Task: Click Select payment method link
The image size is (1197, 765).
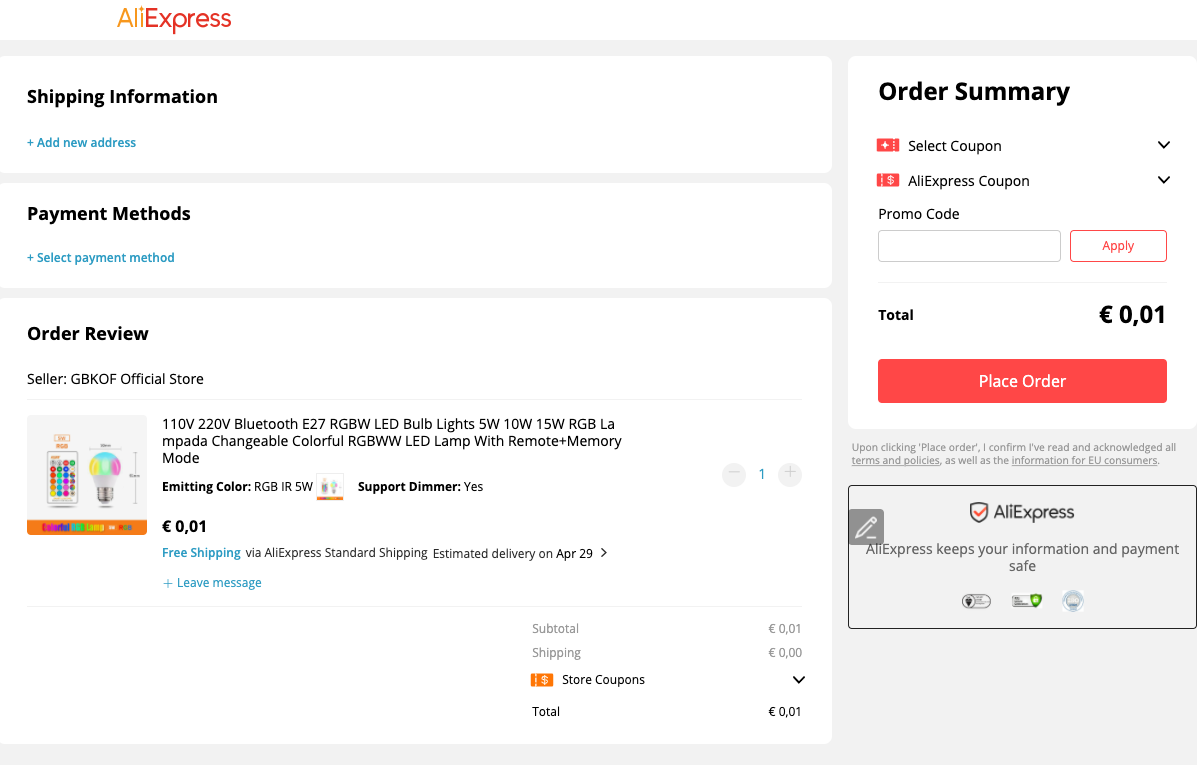Action: (x=101, y=258)
